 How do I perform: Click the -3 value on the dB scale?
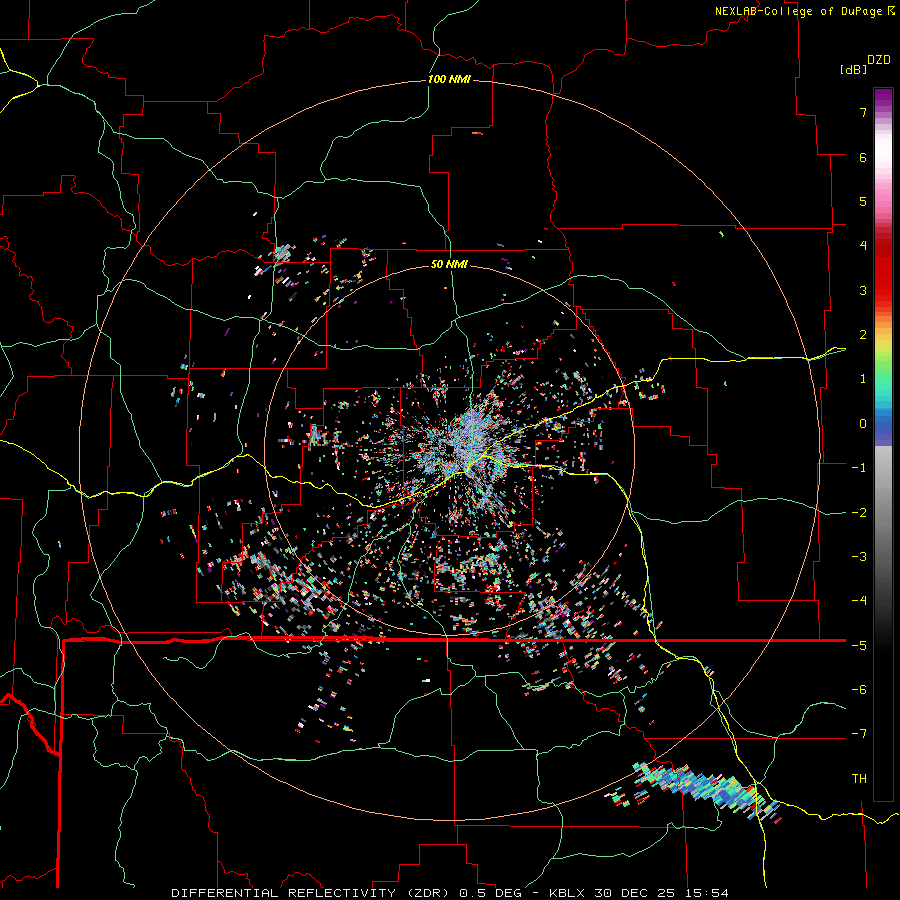click(859, 557)
